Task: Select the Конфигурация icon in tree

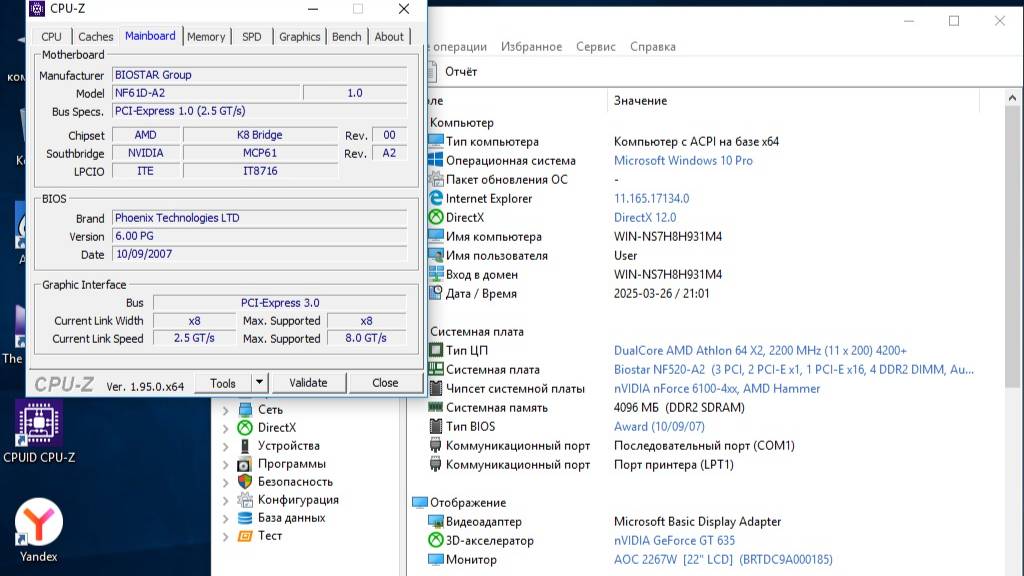Action: point(245,500)
